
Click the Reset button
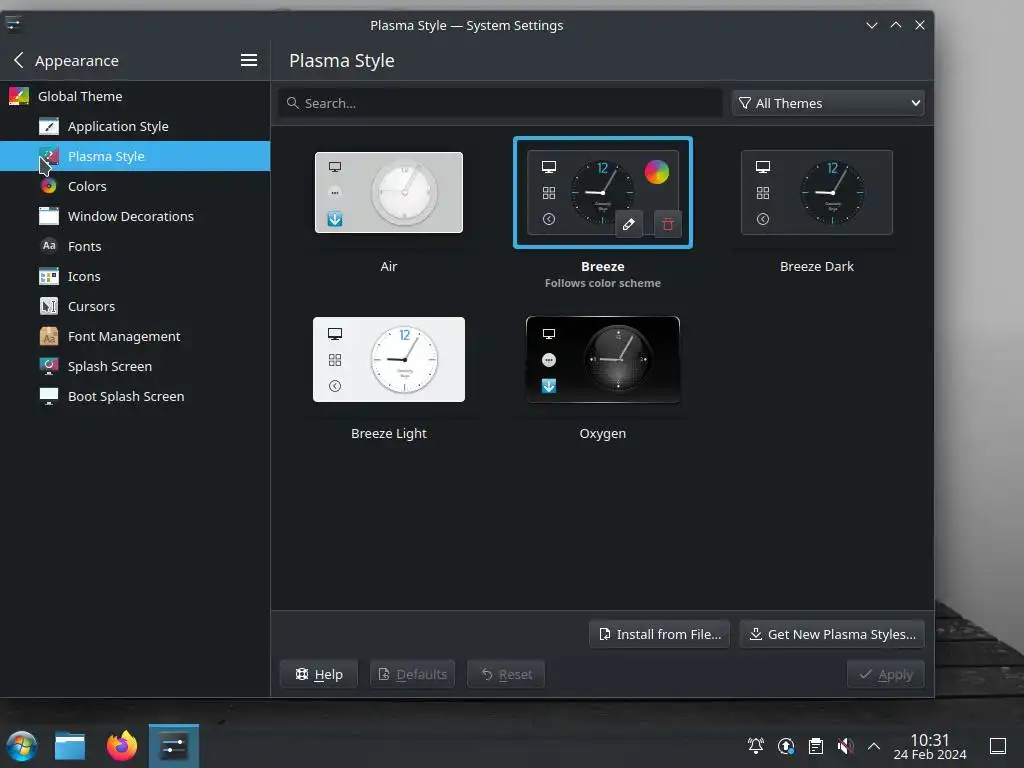pyautogui.click(x=506, y=674)
